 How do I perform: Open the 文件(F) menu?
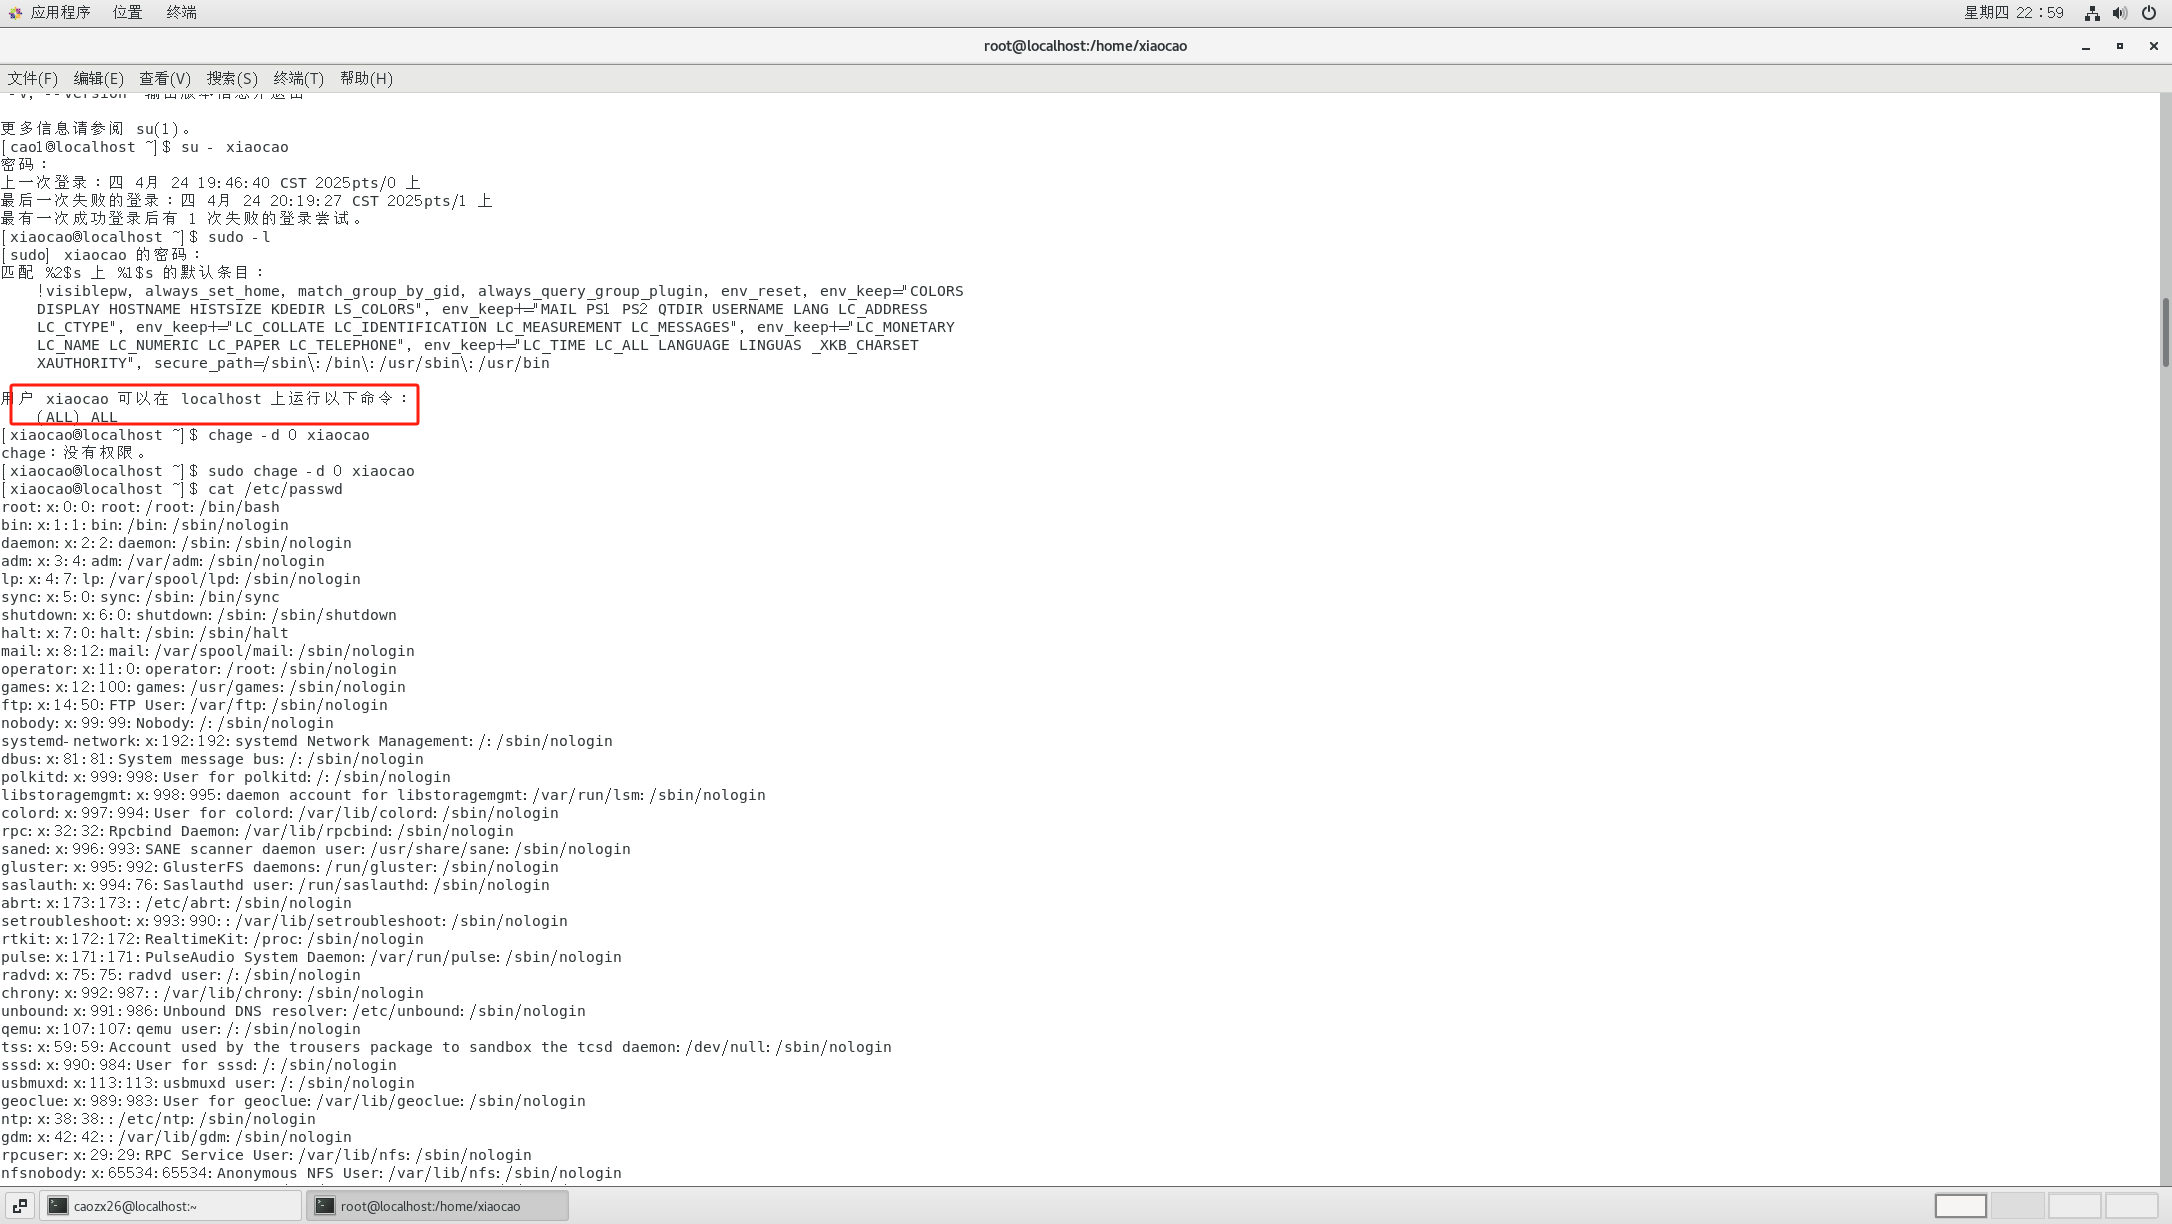[x=32, y=78]
